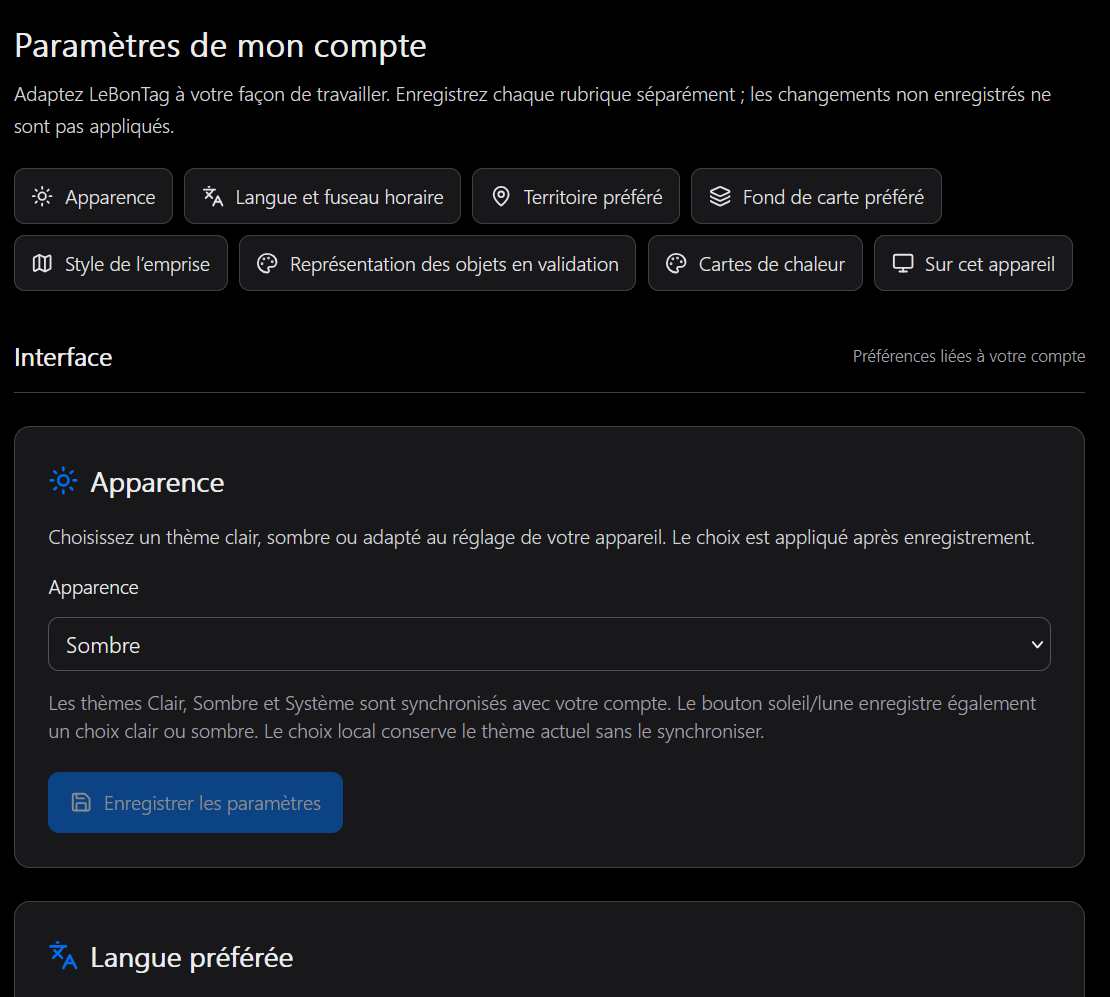Image resolution: width=1110 pixels, height=997 pixels.
Task: Open Représentation des objets en validation
Action: click(x=437, y=263)
